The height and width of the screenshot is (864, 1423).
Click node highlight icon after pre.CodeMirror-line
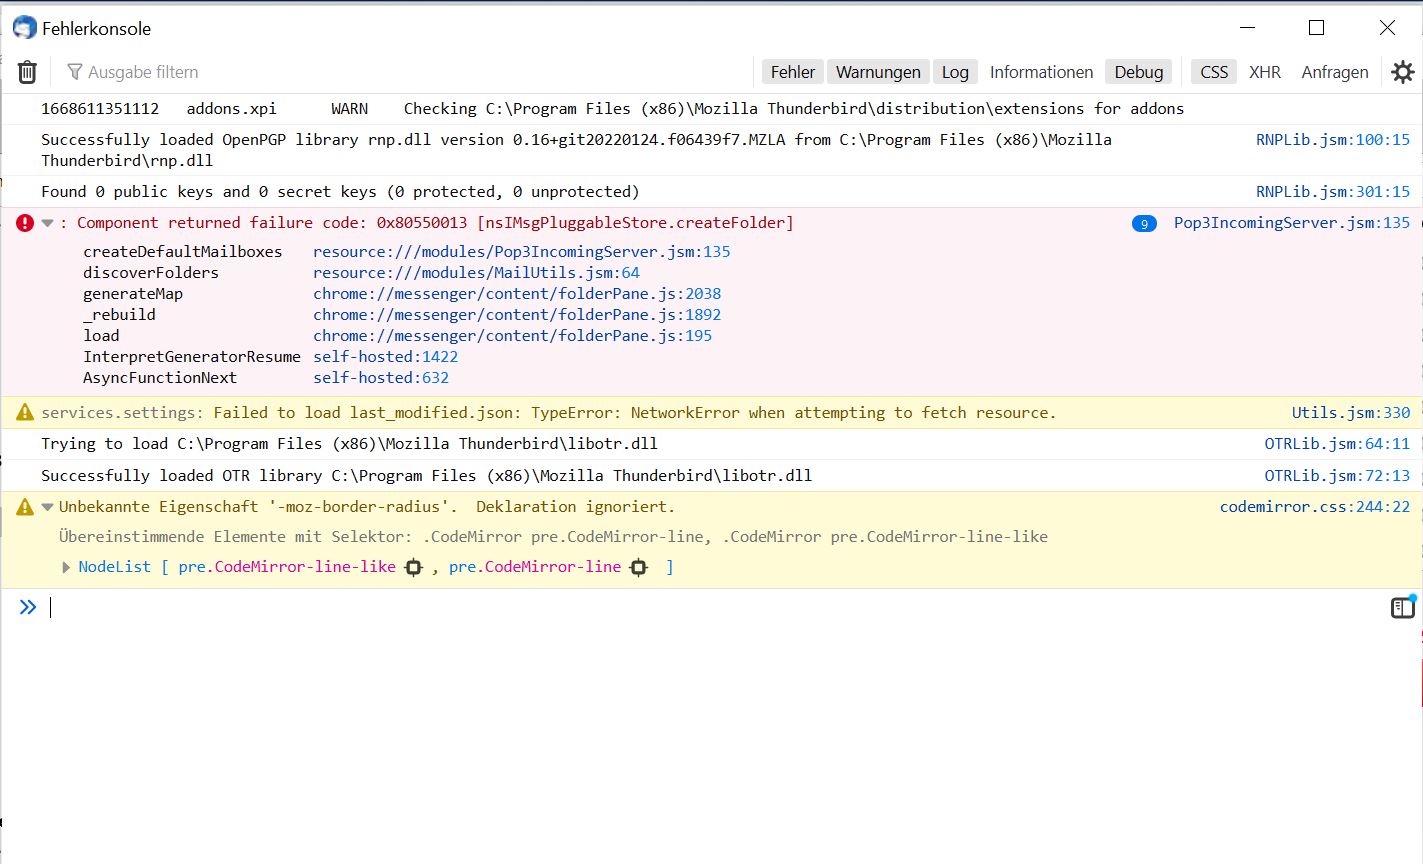point(639,567)
